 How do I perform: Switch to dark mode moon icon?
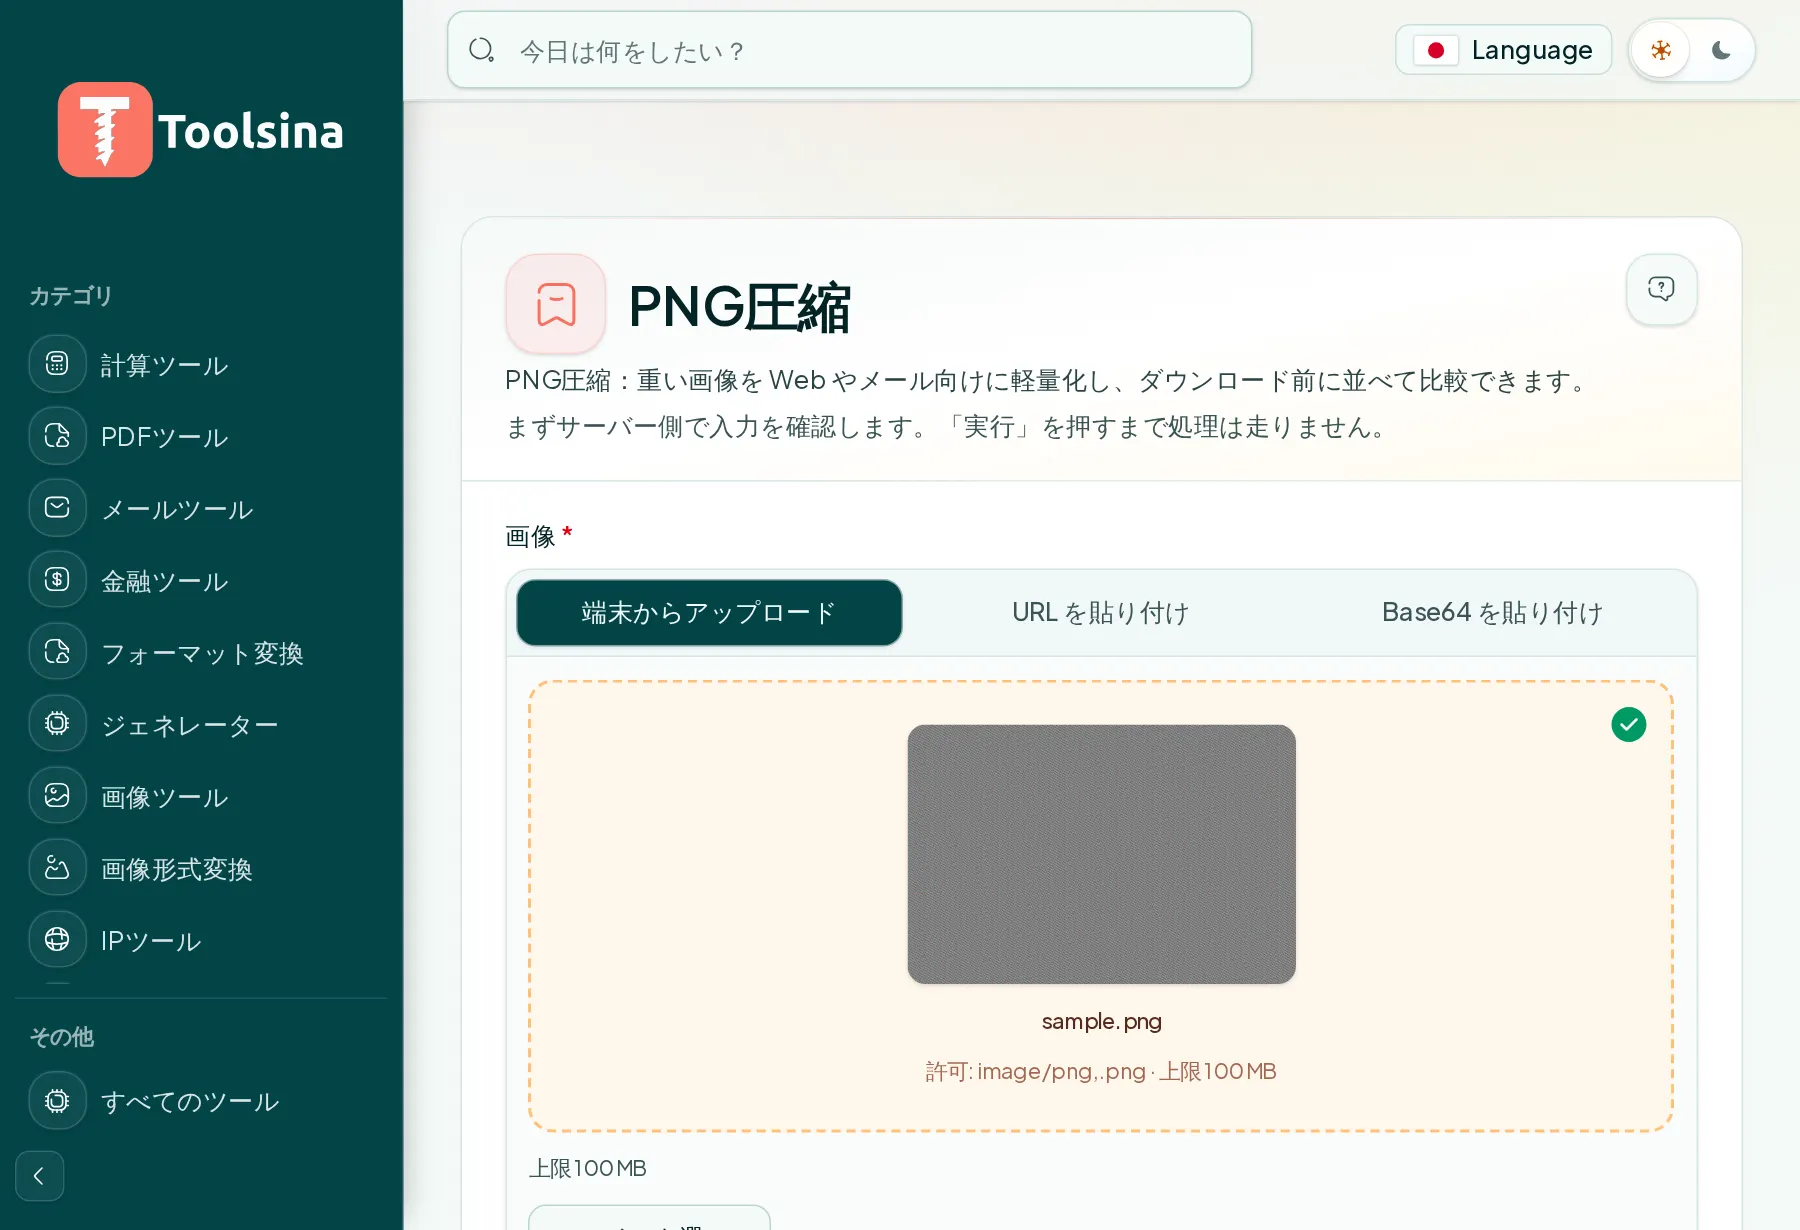tap(1721, 50)
